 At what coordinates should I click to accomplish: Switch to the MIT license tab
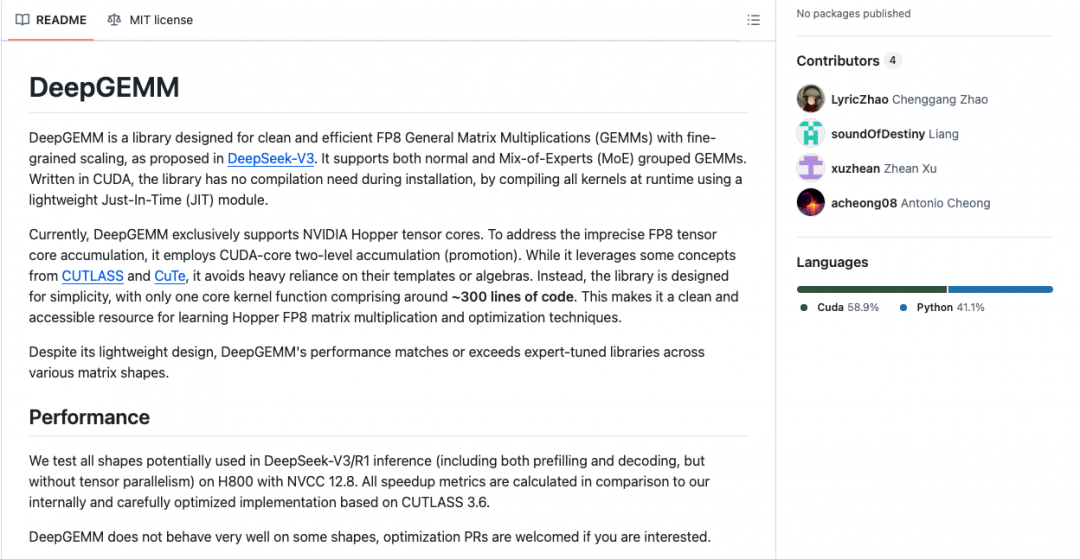coord(150,20)
